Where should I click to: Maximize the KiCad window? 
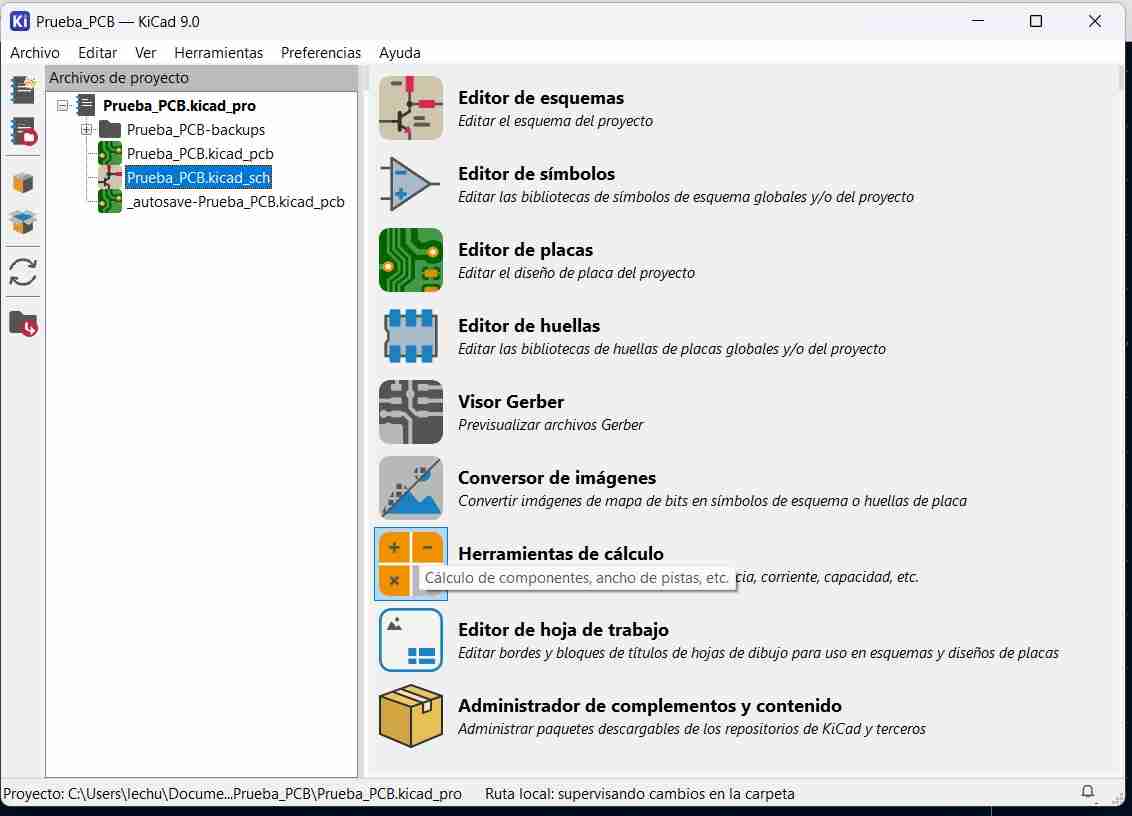(1035, 21)
